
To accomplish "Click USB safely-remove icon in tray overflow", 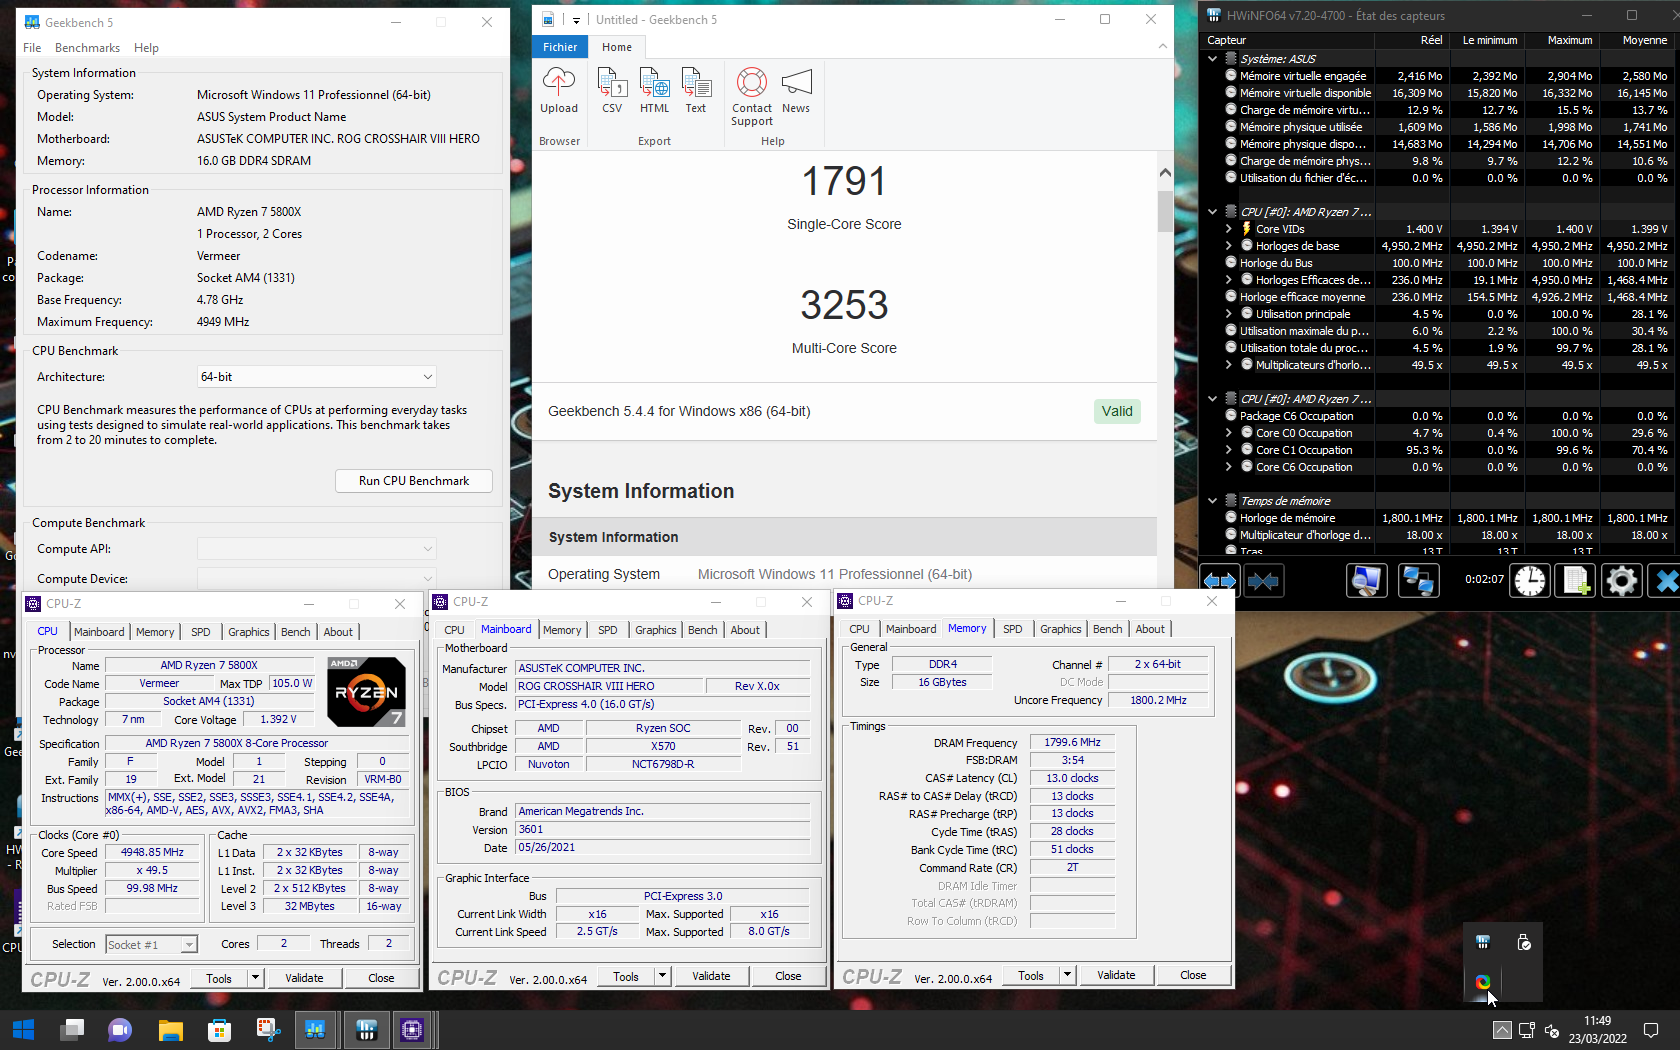I will tap(1524, 942).
